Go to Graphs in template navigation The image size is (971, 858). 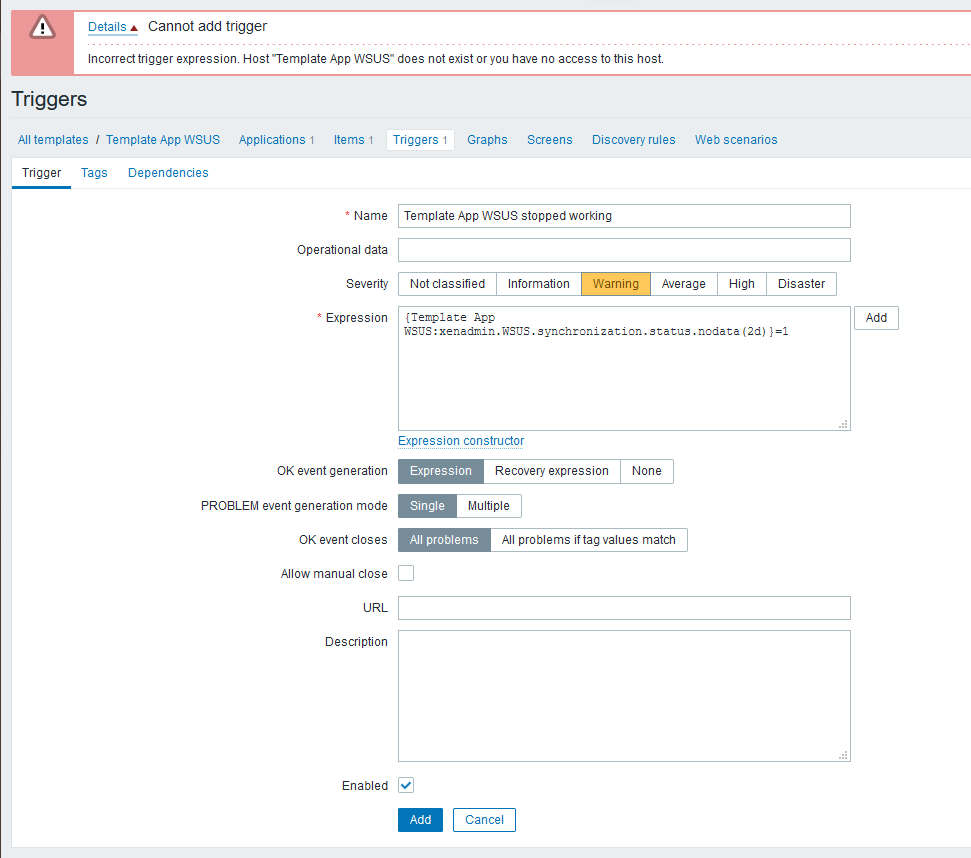point(487,140)
